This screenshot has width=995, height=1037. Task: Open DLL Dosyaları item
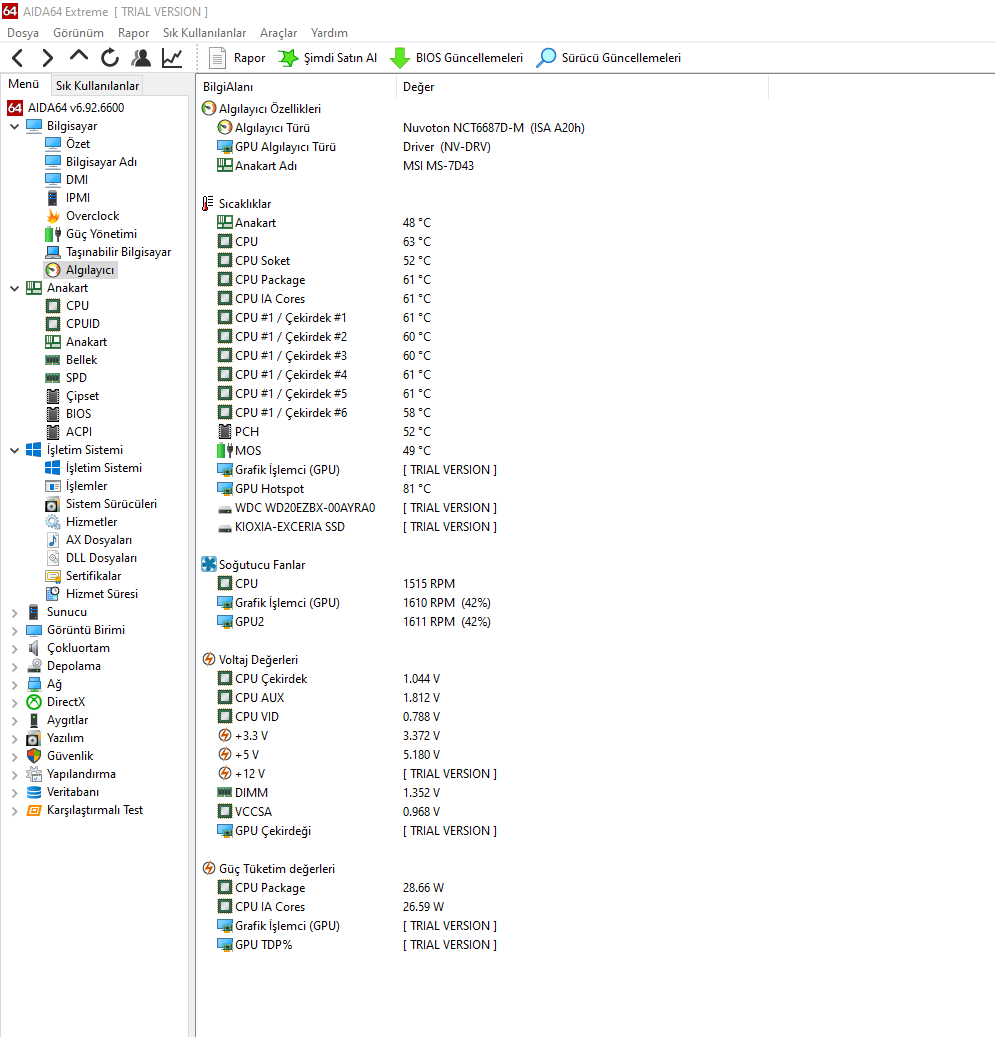(91, 558)
